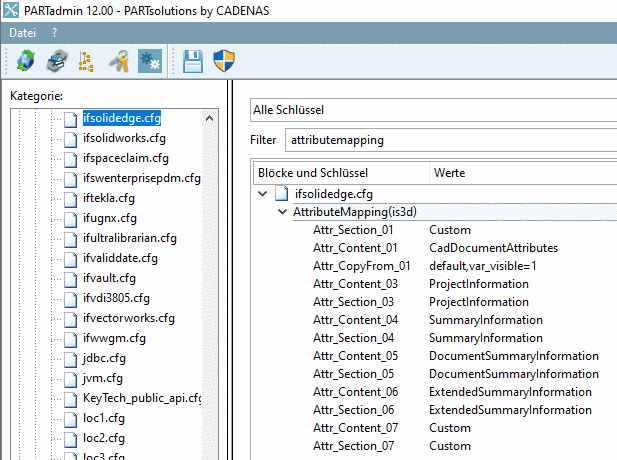Viewport: 617px width, 460px height.
Task: Select the Attr_Content_07 key
Action: 355,428
